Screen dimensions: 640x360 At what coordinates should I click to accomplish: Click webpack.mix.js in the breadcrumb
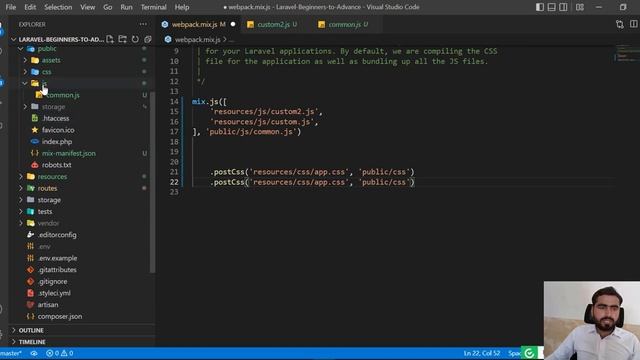(198, 40)
